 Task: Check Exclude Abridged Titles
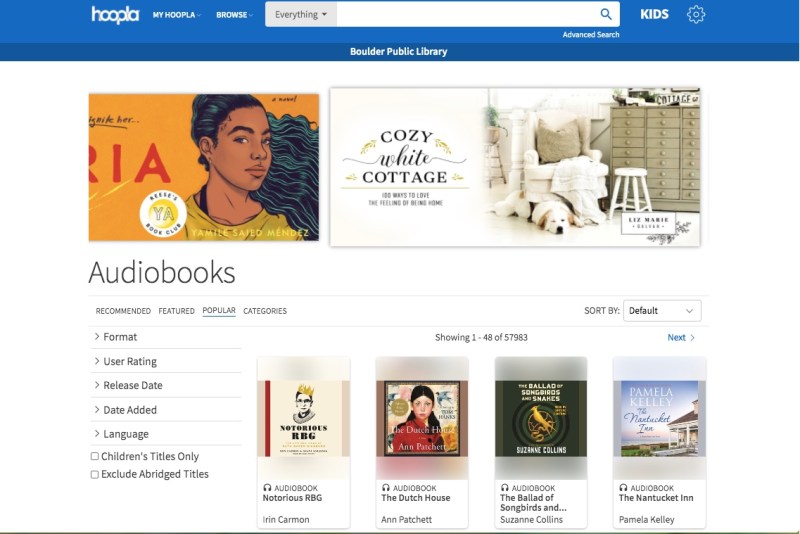point(94,474)
